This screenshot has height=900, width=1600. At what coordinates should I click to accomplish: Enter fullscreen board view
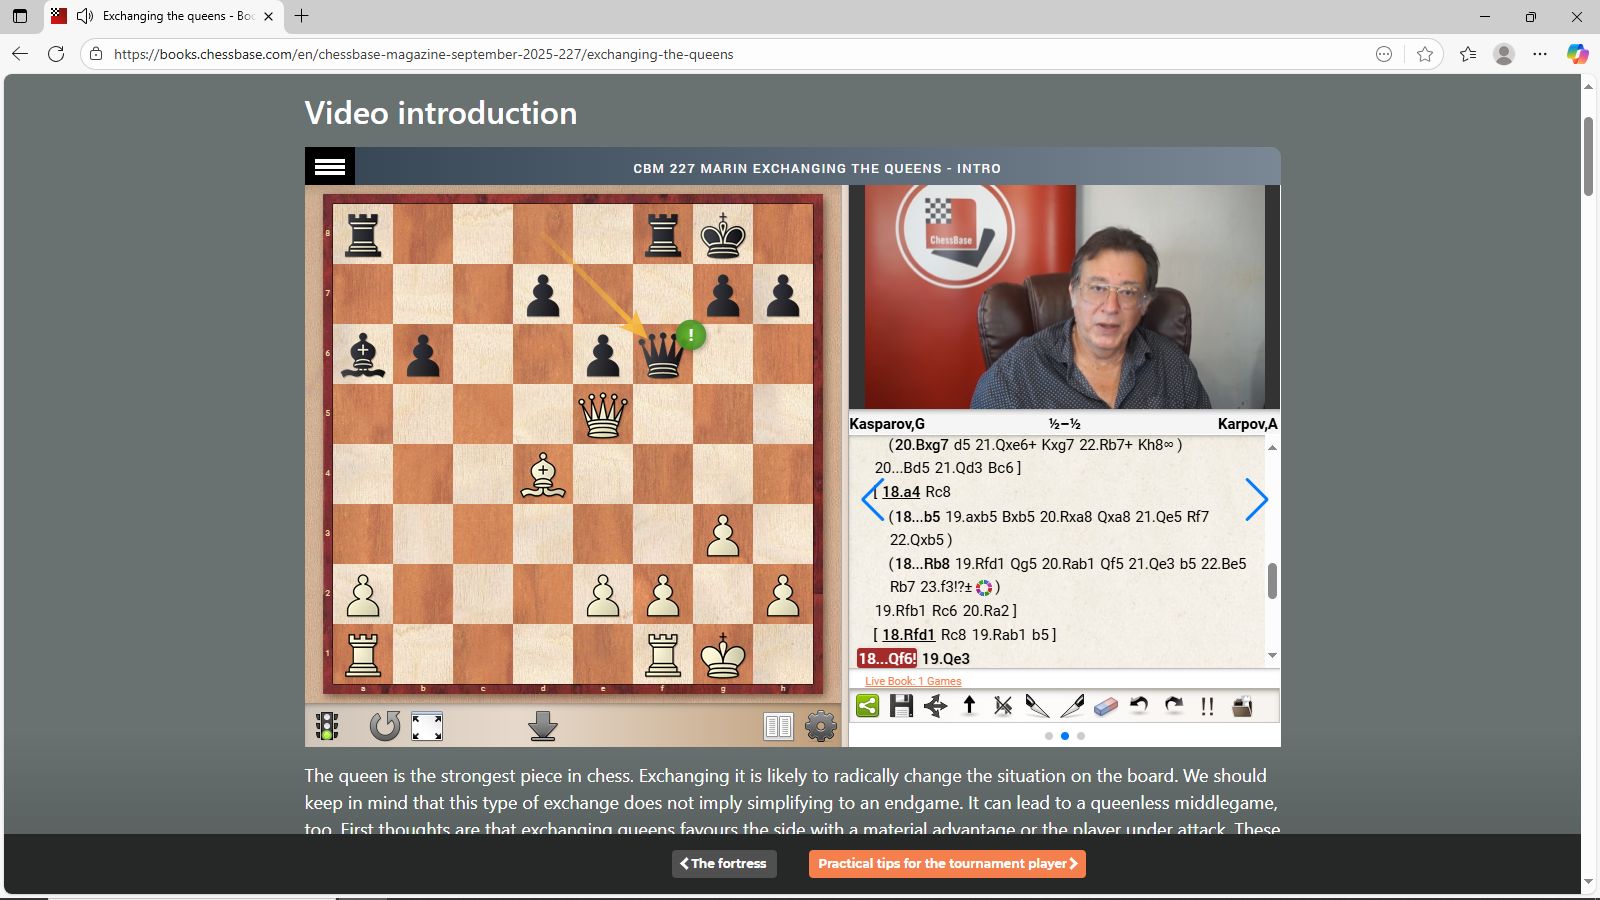[427, 726]
